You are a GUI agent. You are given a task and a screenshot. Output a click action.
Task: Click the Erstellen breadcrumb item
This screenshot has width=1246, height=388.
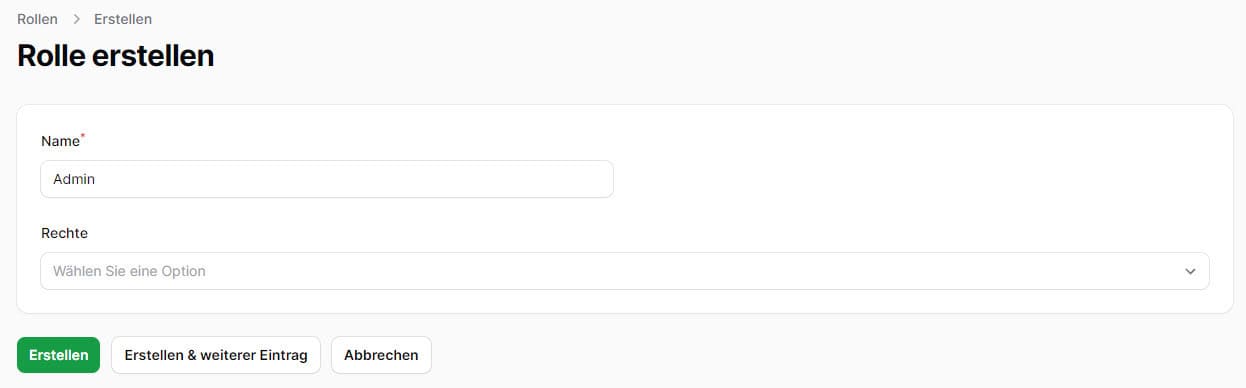pos(123,19)
